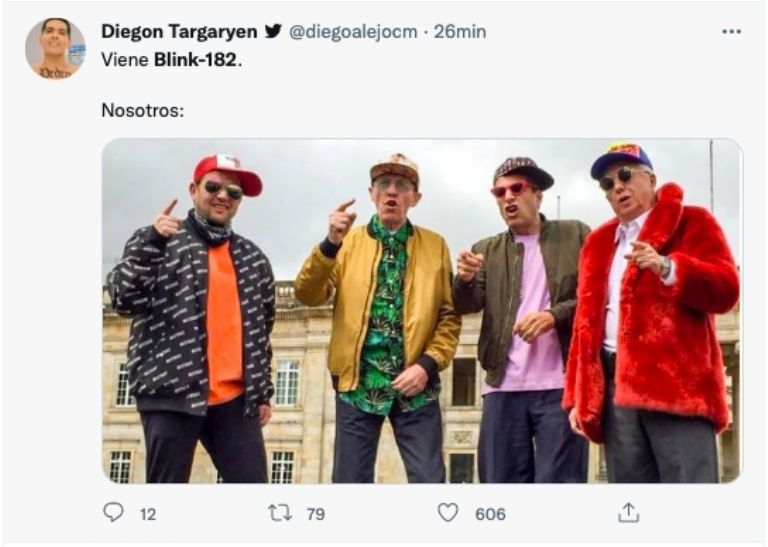Click the Twitter bird badge beside the name
The image size is (768, 547).
click(x=273, y=31)
